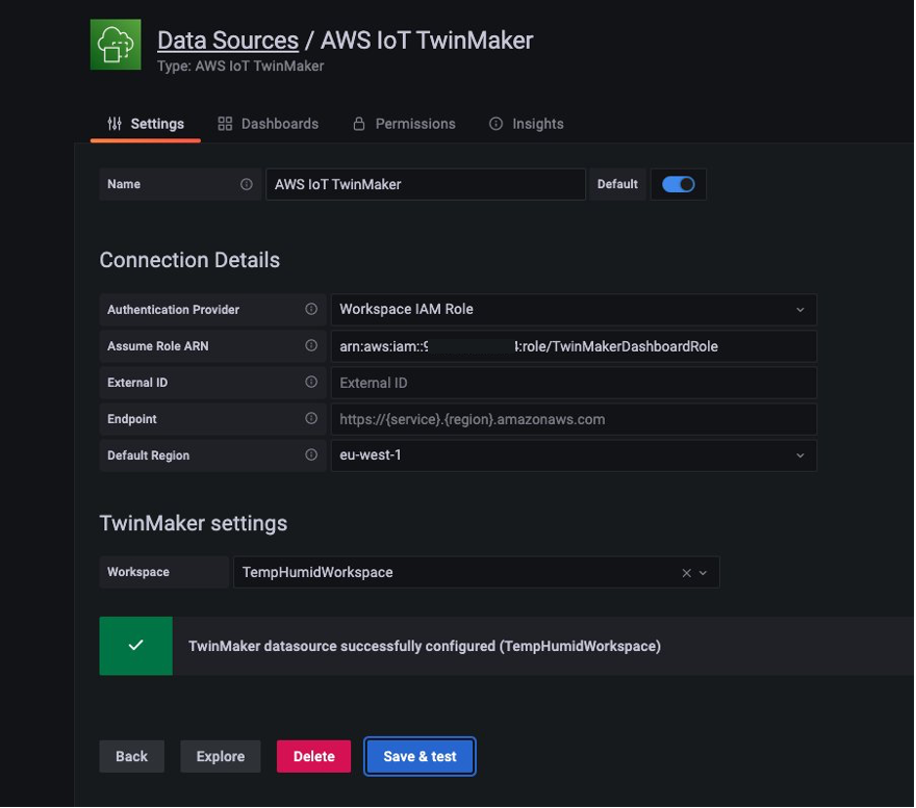Open the Insights tab
The height and width of the screenshot is (808, 916).
tap(526, 124)
